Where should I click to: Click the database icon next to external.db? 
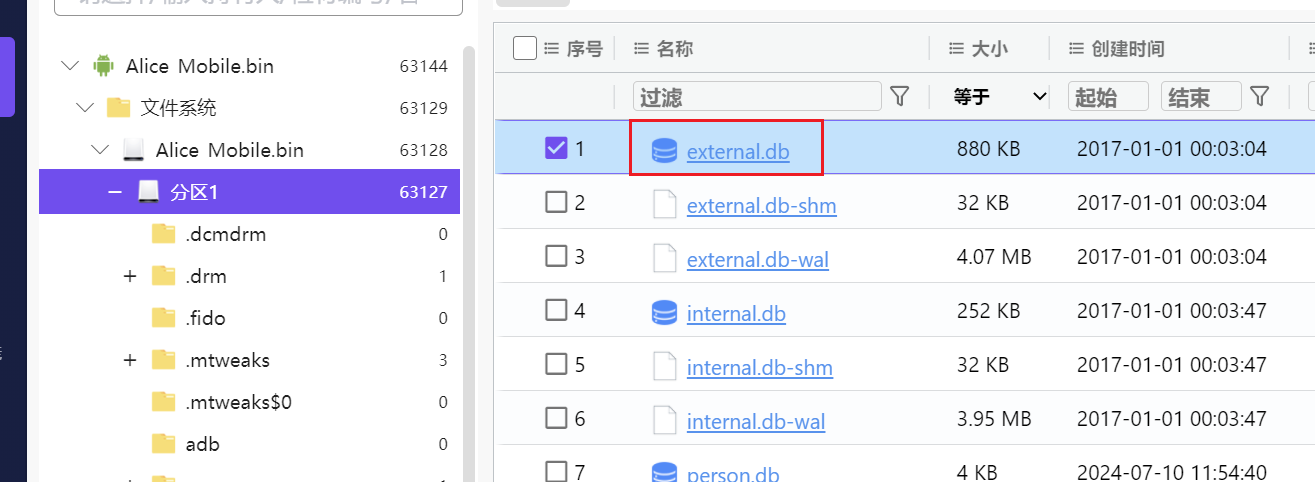click(x=664, y=151)
